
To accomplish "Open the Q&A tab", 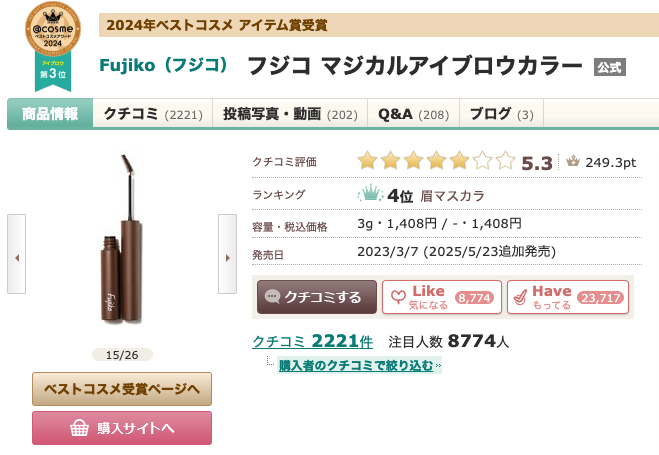I will (x=413, y=114).
